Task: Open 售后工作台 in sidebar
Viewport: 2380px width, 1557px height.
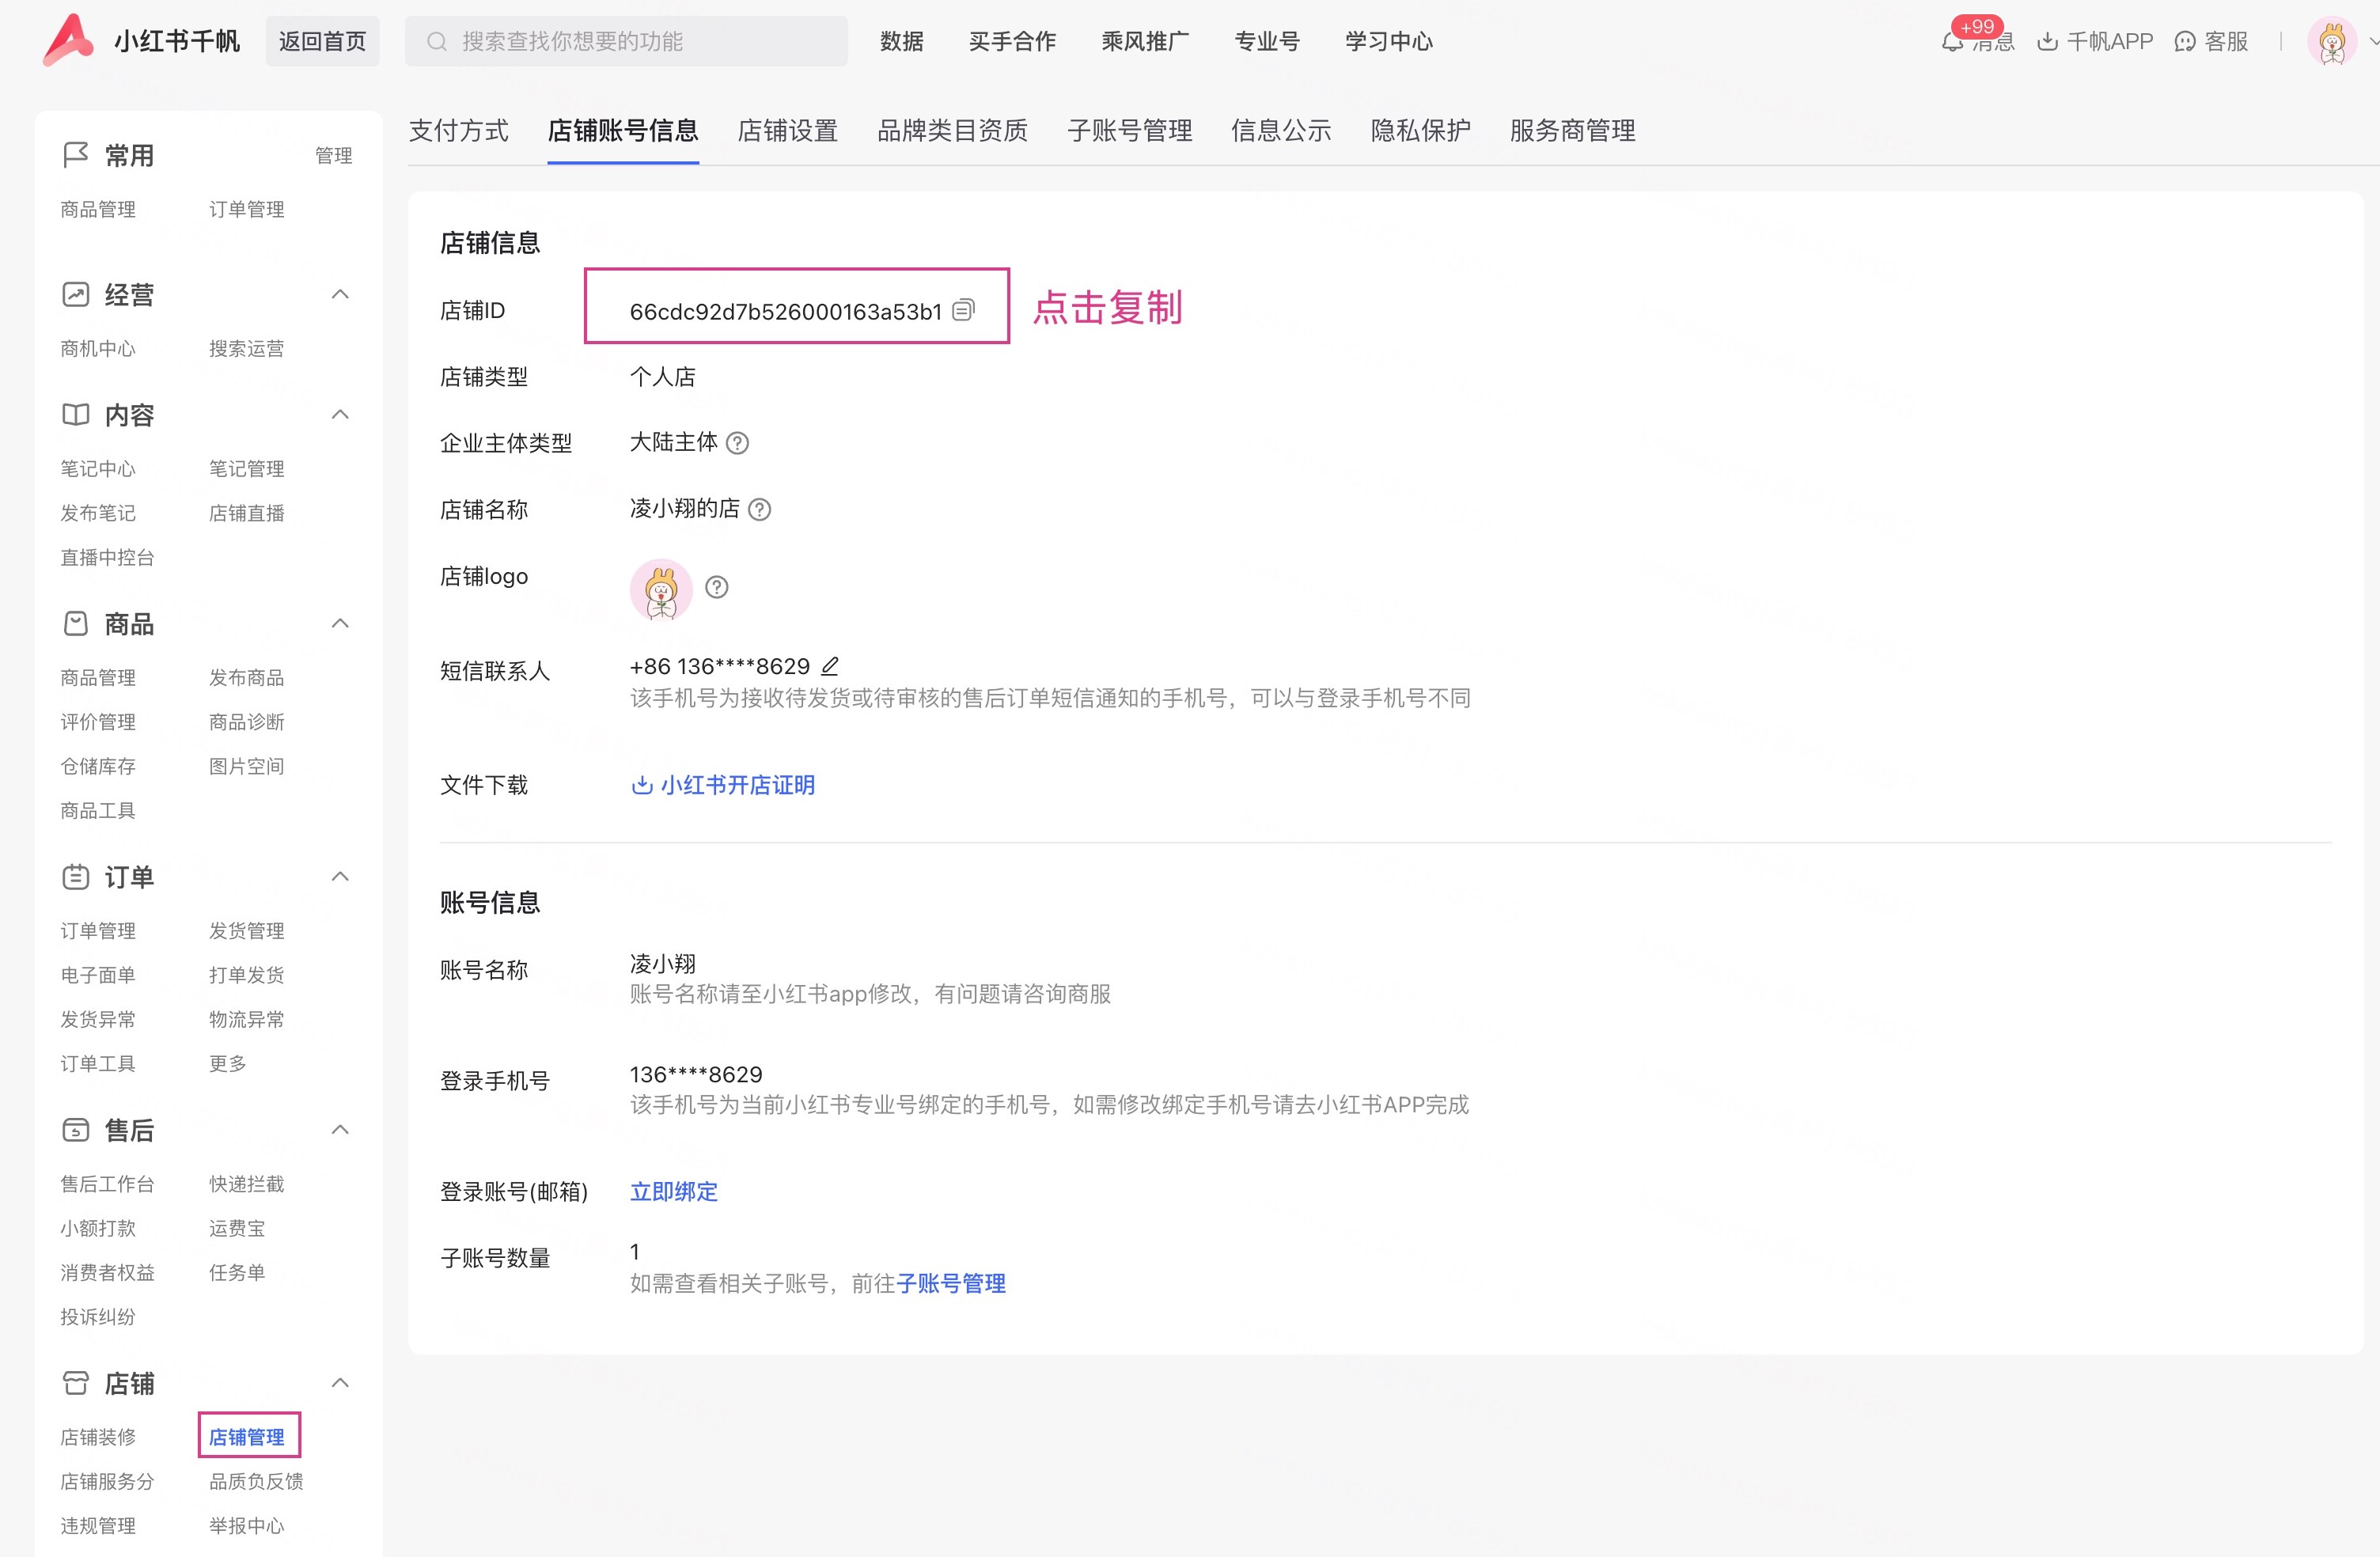Action: [x=107, y=1183]
